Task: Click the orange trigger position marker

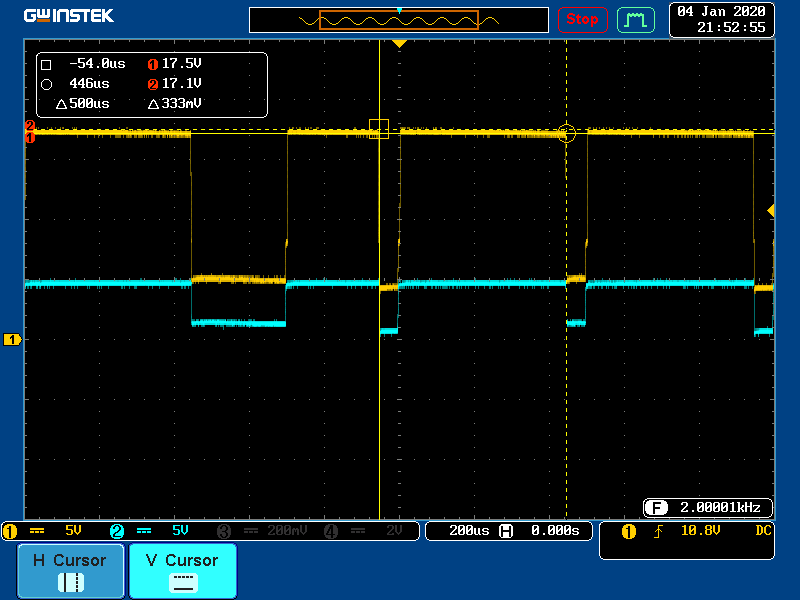Action: click(399, 44)
